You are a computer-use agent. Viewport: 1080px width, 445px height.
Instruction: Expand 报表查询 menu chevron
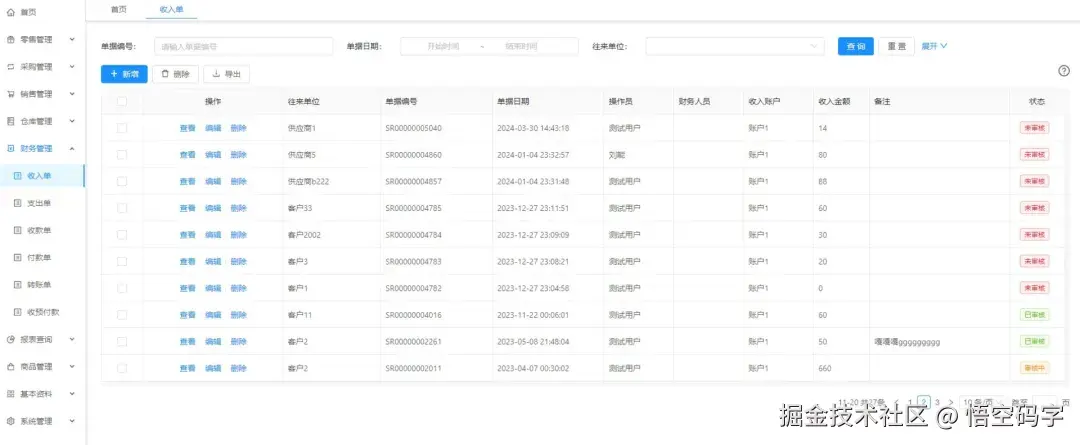(x=72, y=340)
